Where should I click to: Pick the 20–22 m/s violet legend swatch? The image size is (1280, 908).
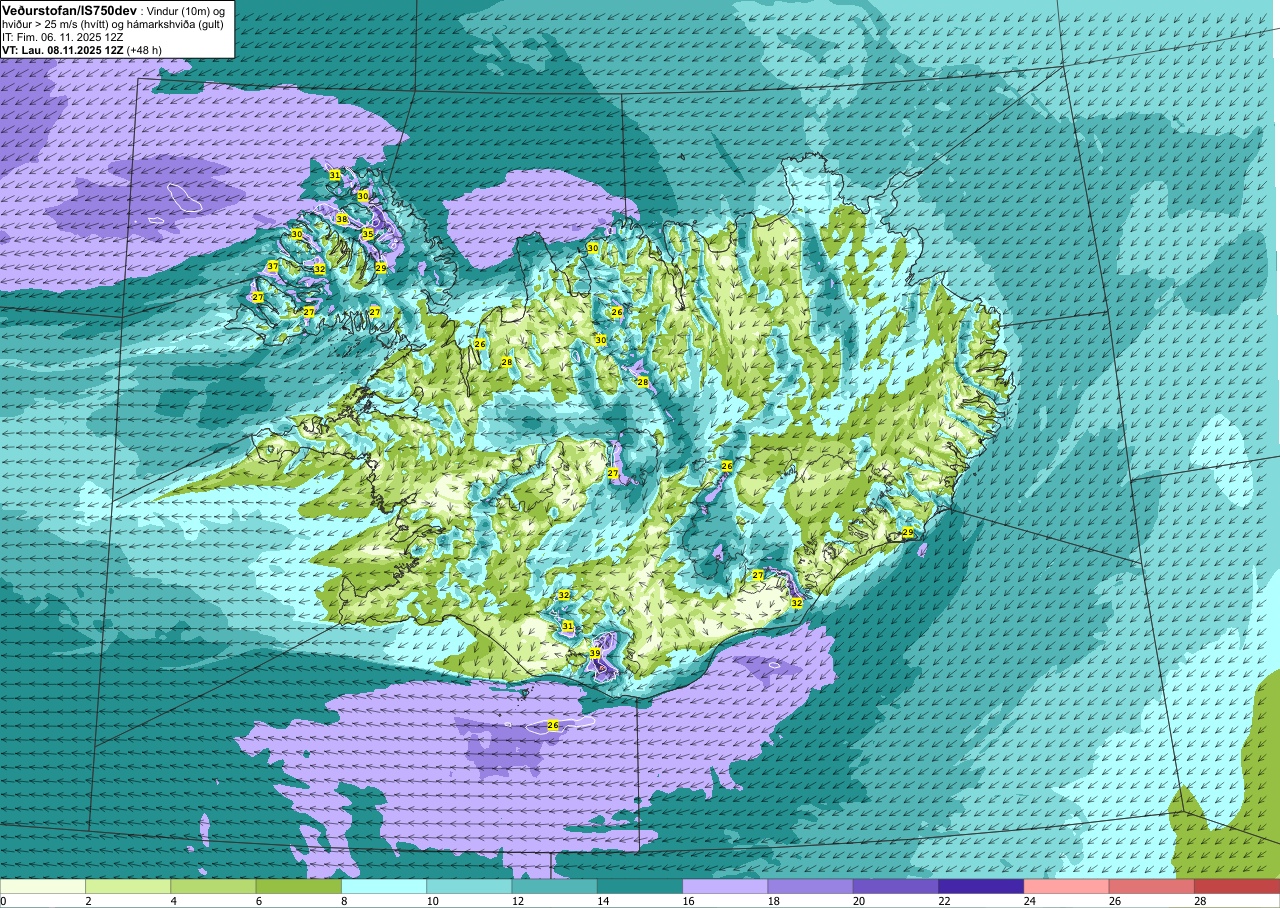895,886
